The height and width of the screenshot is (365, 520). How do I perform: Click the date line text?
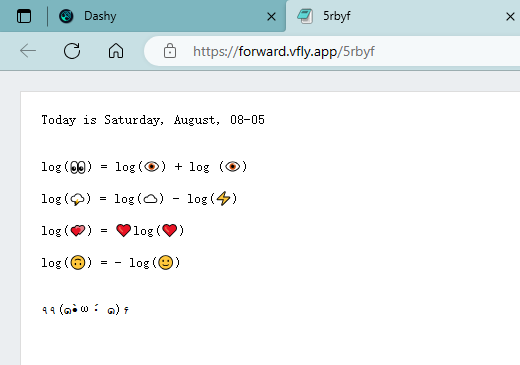(153, 120)
